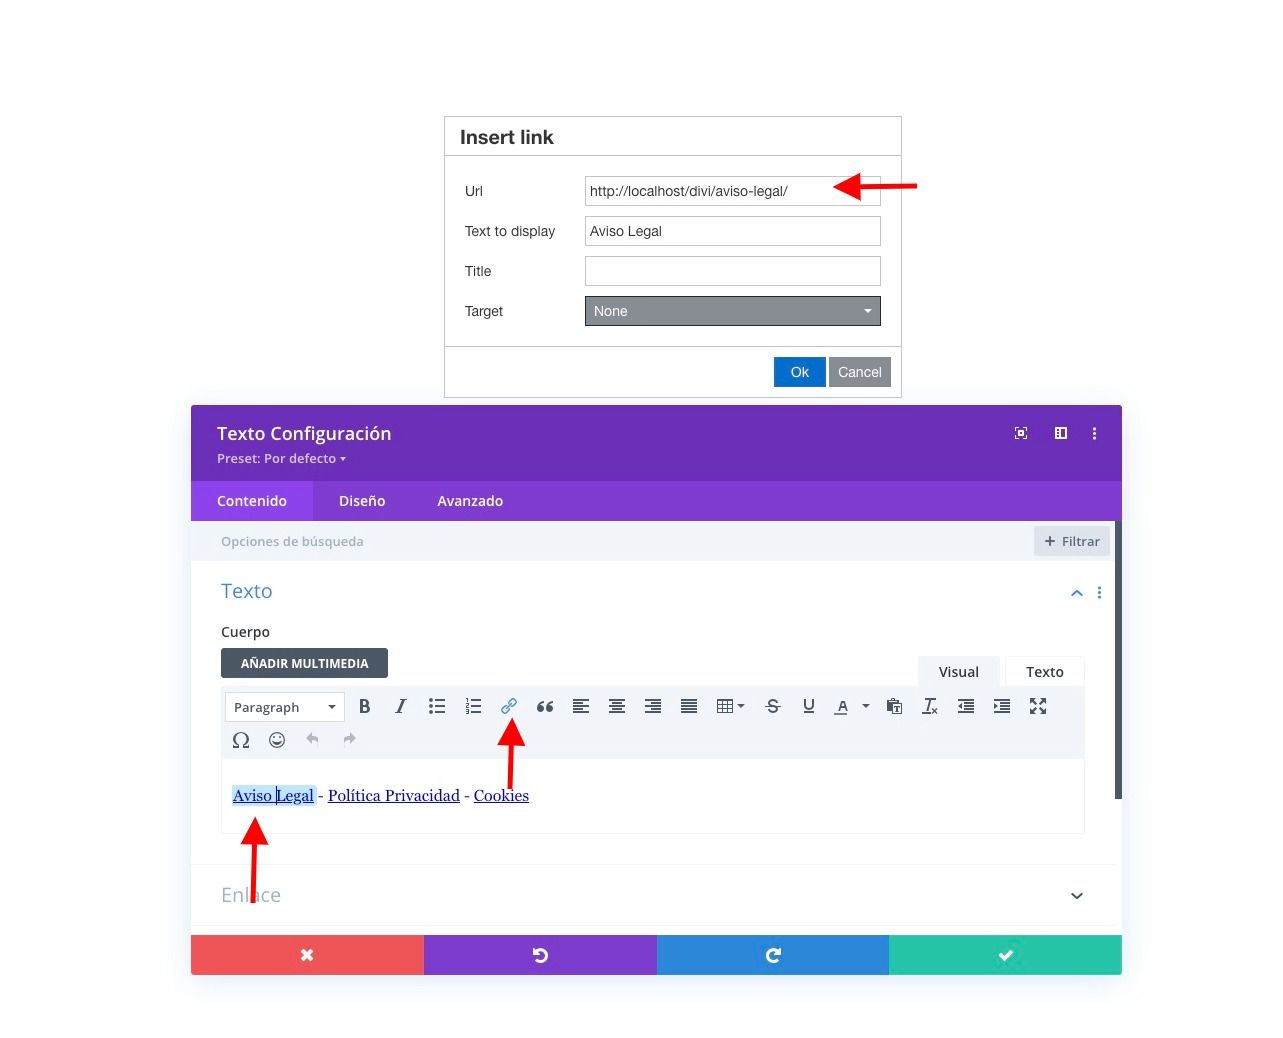Apply italic formatting to text
The width and height of the screenshot is (1283, 1038).
tap(401, 706)
